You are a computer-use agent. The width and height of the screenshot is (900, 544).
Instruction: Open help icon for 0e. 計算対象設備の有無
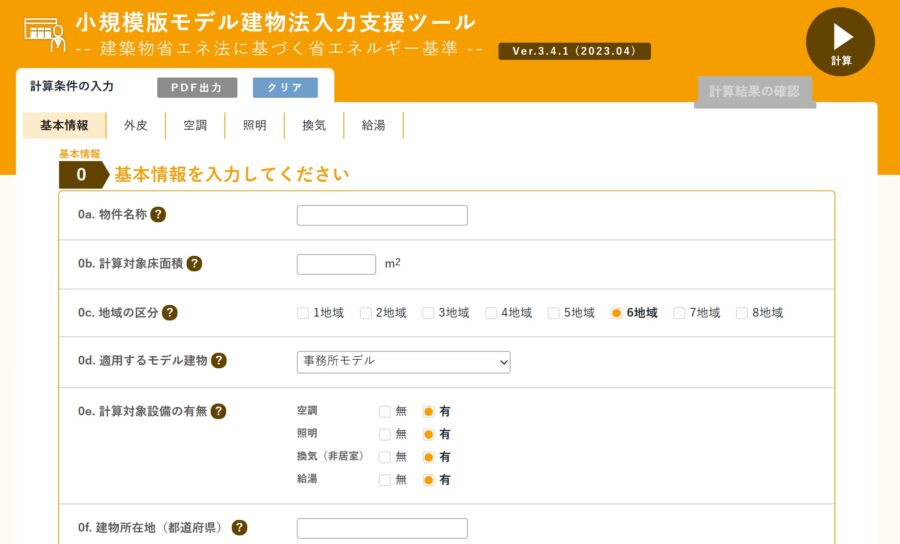[x=218, y=411]
